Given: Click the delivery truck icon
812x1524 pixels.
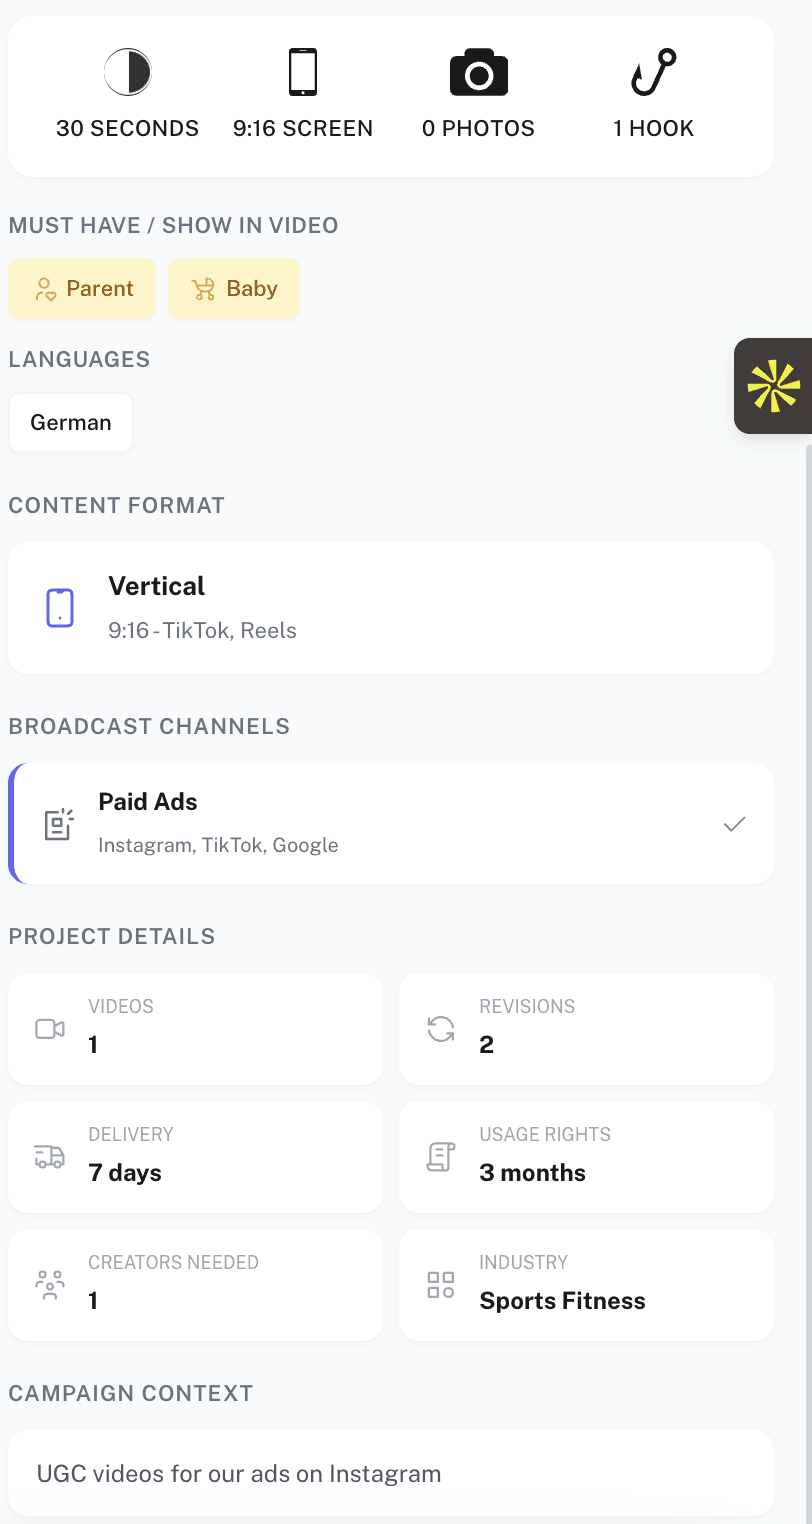Looking at the screenshot, I should (50, 1157).
